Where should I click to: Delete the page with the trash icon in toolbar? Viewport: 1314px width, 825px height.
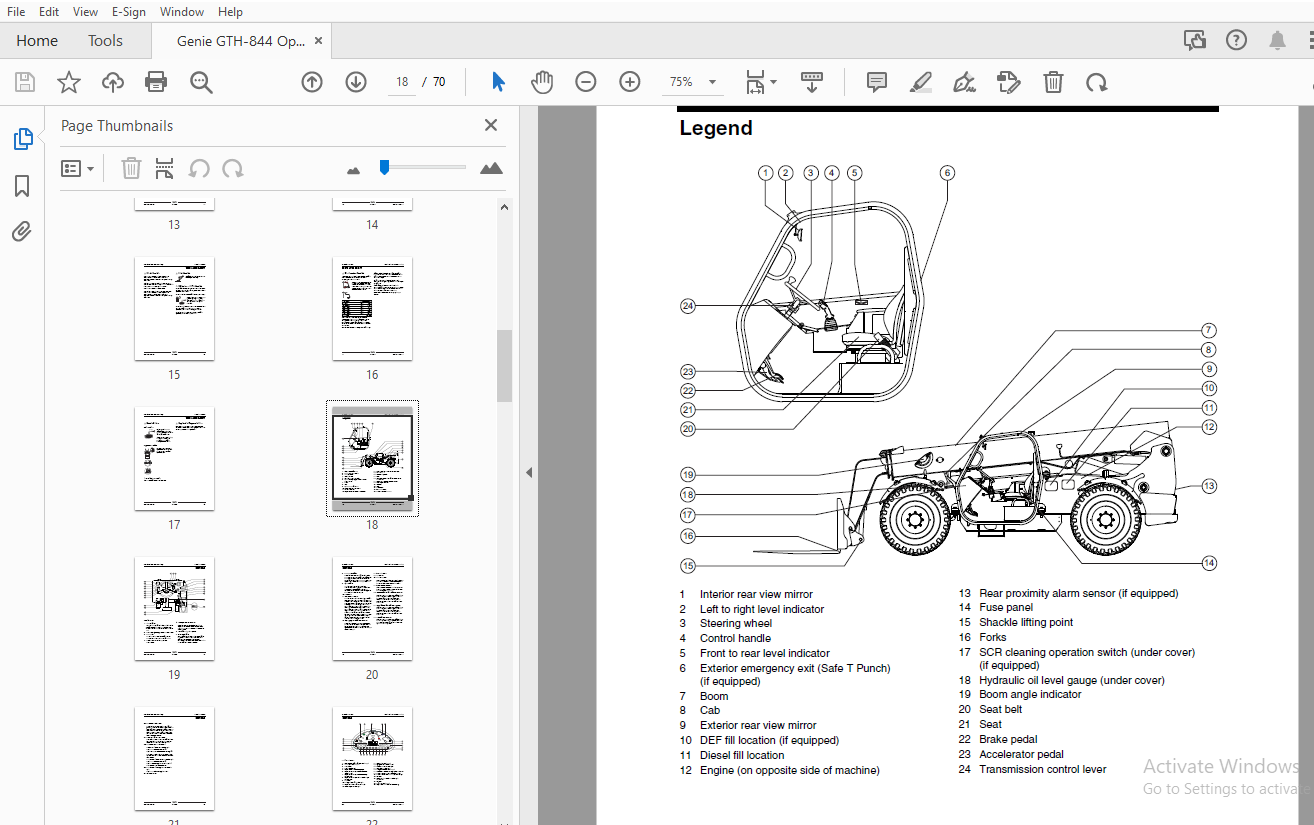(x=1053, y=82)
